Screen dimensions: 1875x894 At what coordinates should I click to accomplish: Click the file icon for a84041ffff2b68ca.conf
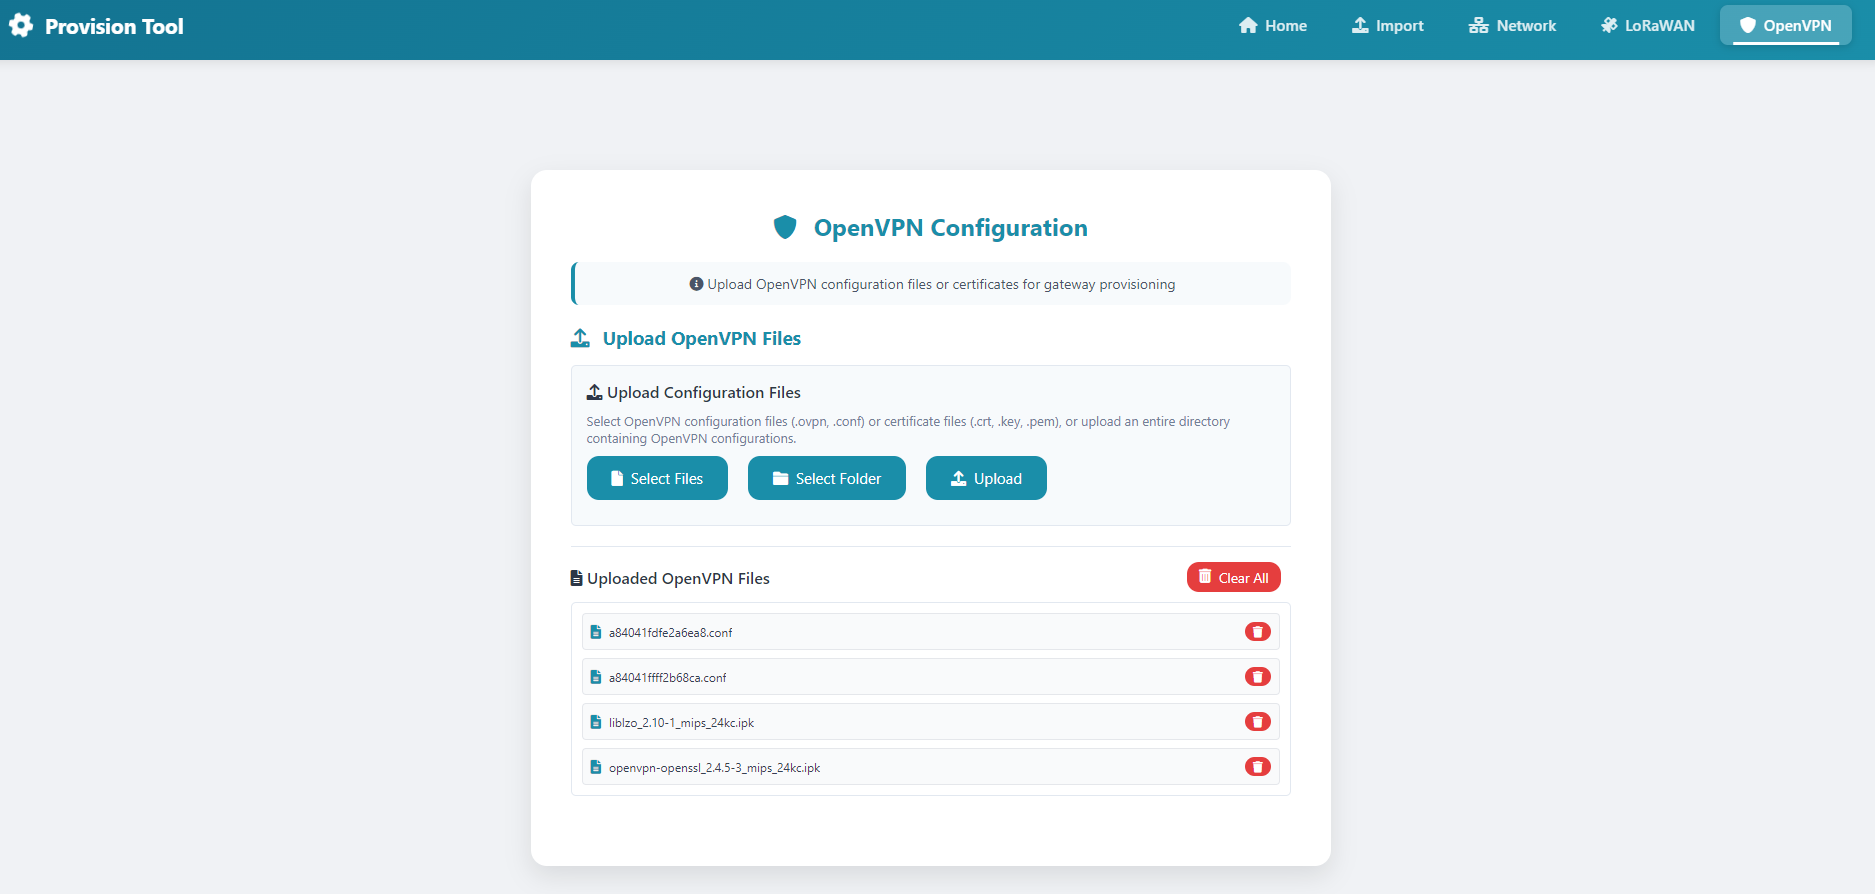coord(596,677)
